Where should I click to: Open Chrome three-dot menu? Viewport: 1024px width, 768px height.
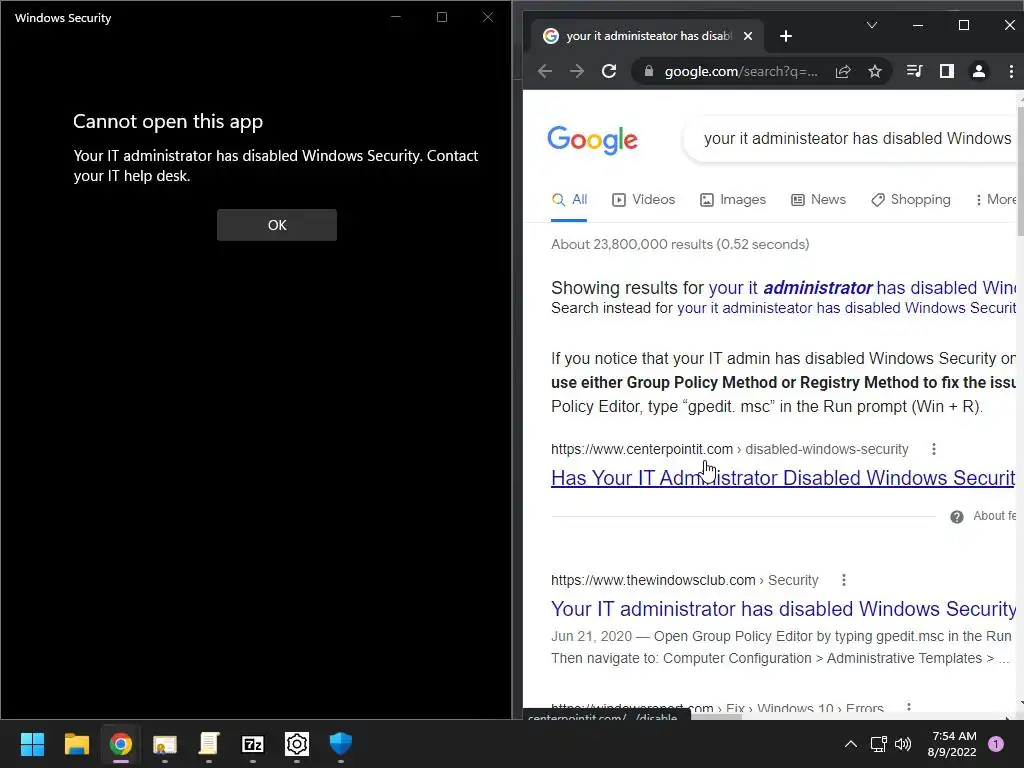coord(1011,71)
